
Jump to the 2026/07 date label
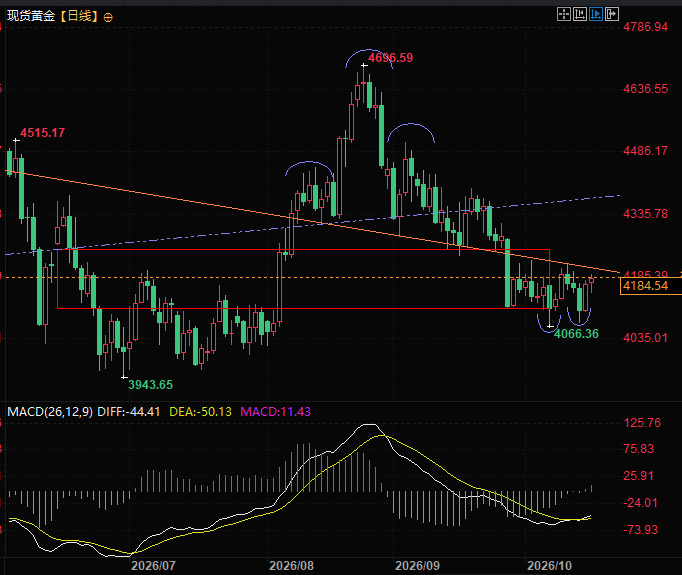pos(154,565)
